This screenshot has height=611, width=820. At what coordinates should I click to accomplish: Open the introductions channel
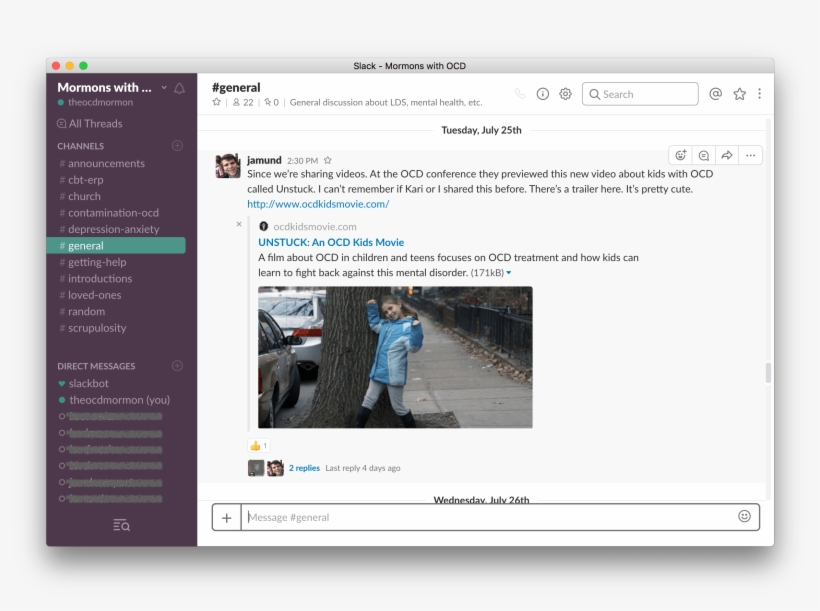point(100,278)
